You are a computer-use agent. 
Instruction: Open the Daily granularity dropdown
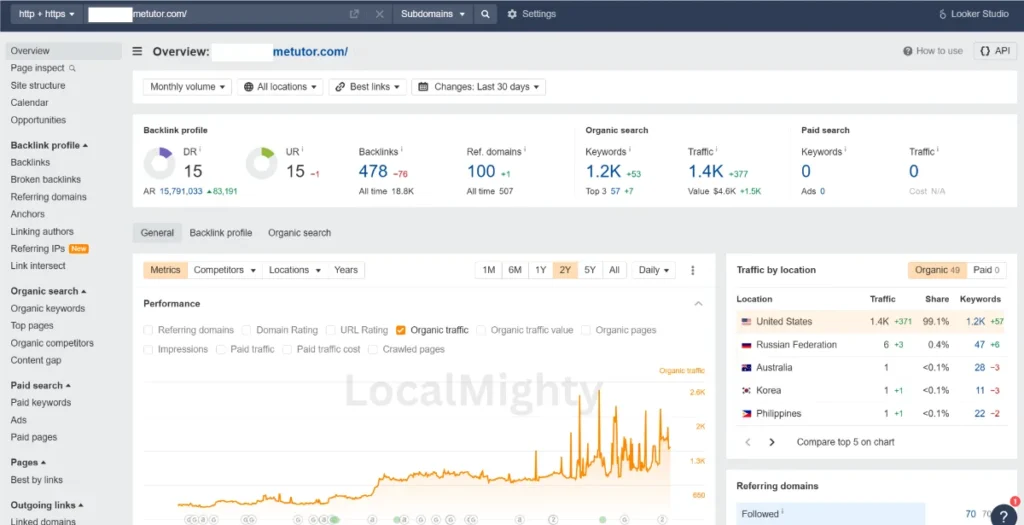click(654, 270)
